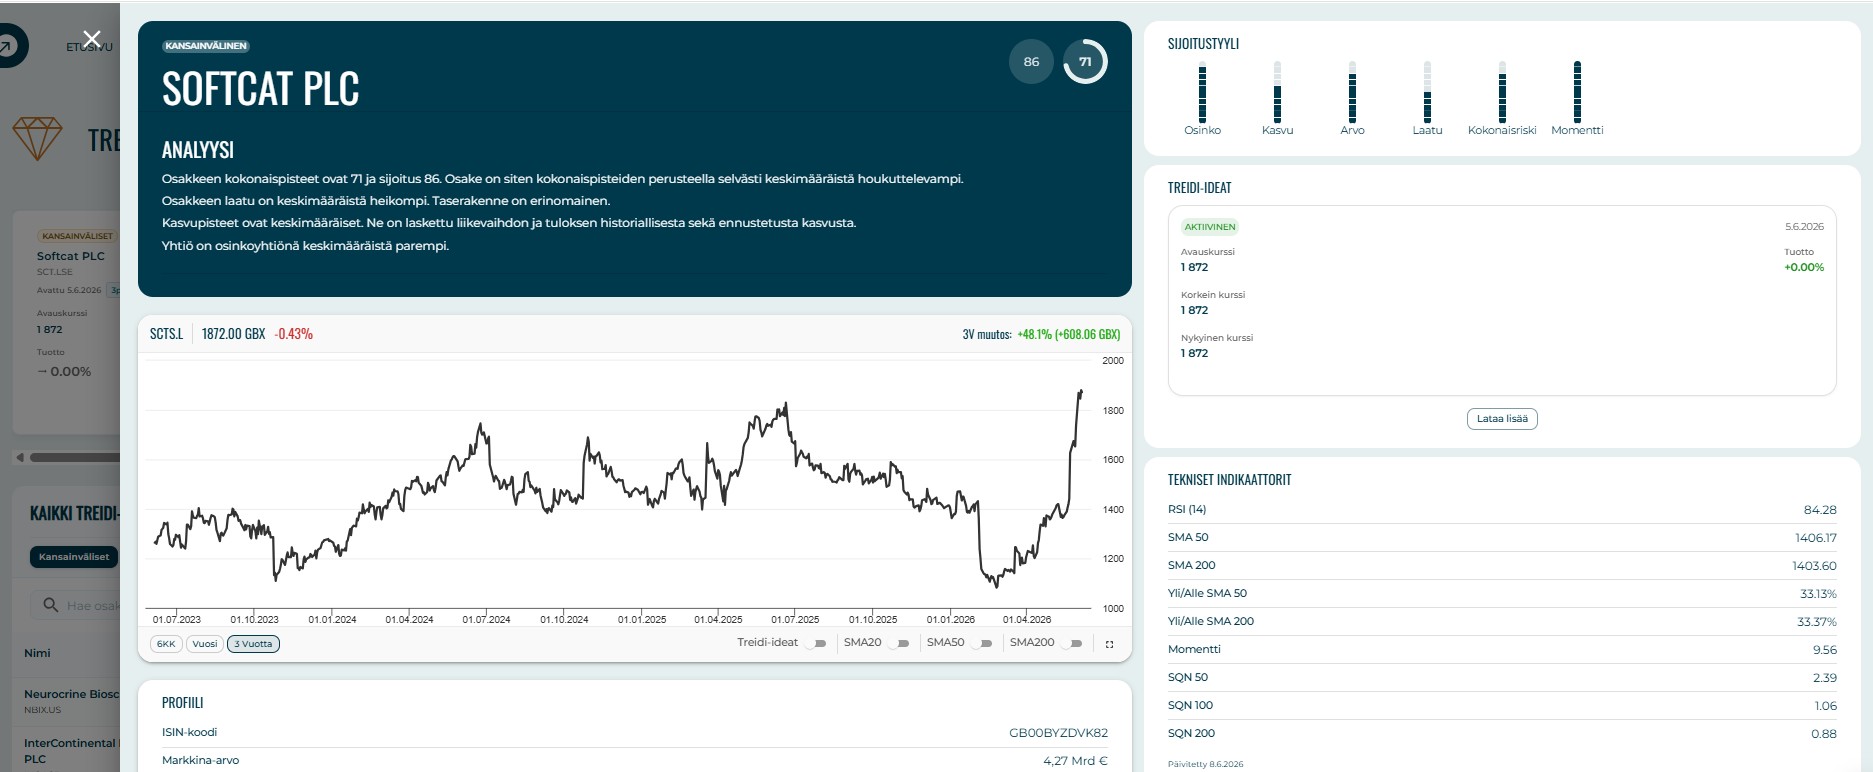Click the price chart line area
The image size is (1873, 772).
coord(618,483)
